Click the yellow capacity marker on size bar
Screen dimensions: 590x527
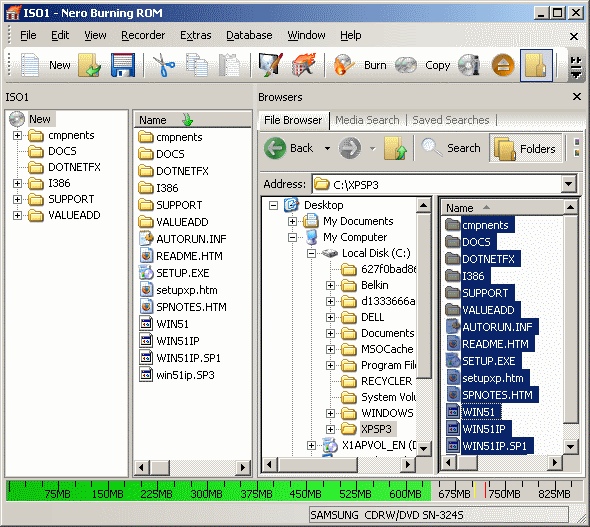pyautogui.click(x=474, y=491)
